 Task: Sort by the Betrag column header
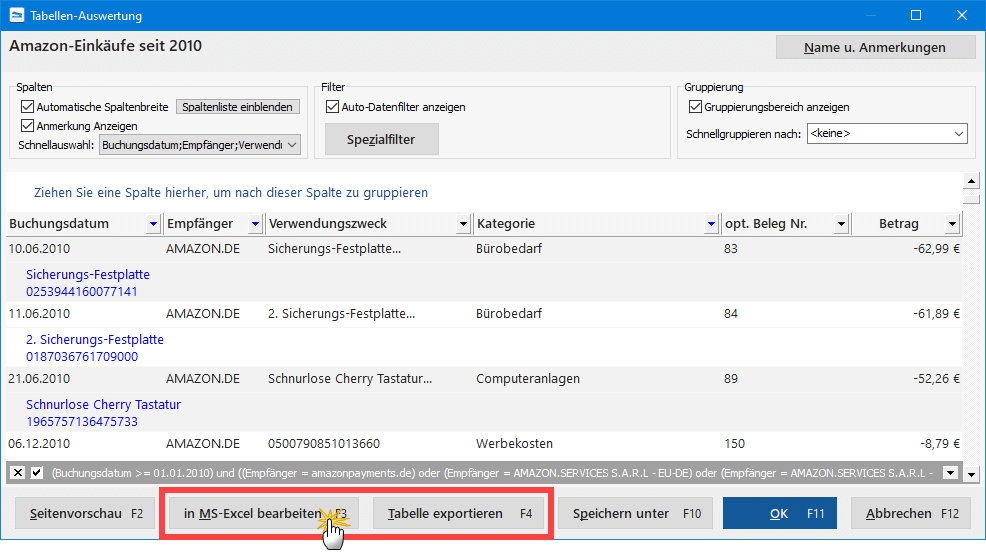click(x=899, y=223)
